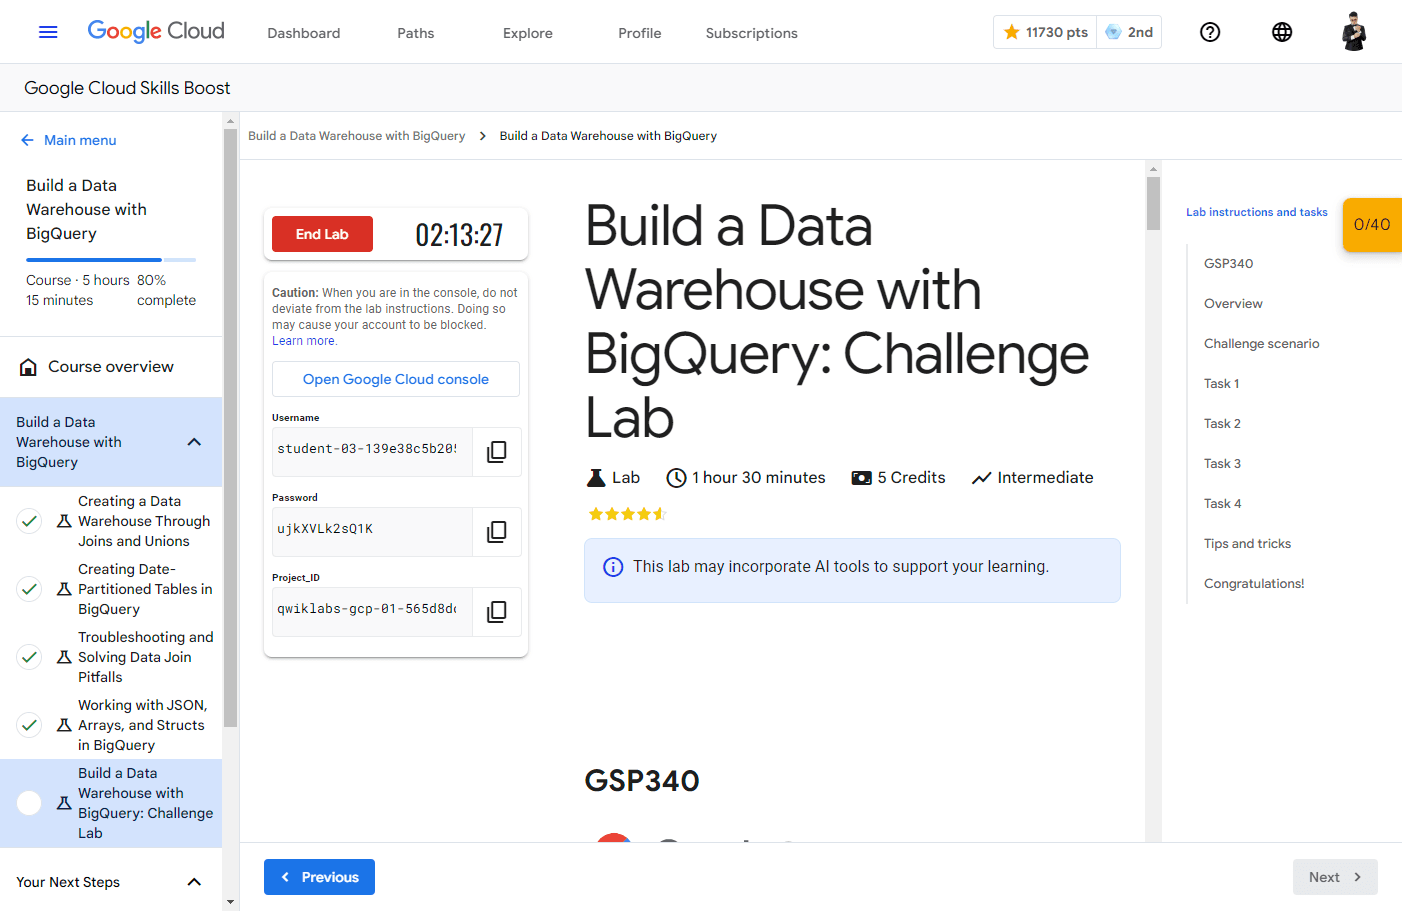
Task: Click empty completion circle for Challenge Lab
Action: point(30,803)
